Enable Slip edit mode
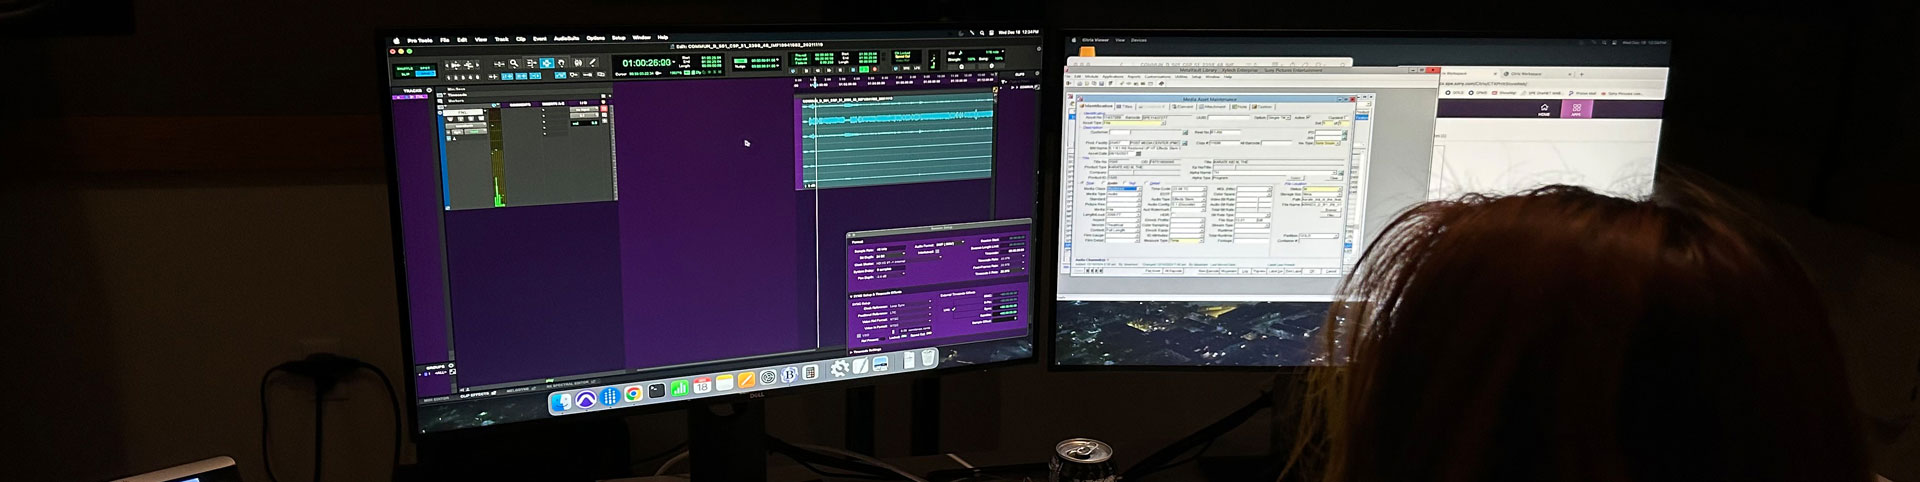Viewport: 1920px width, 482px height. (x=405, y=74)
